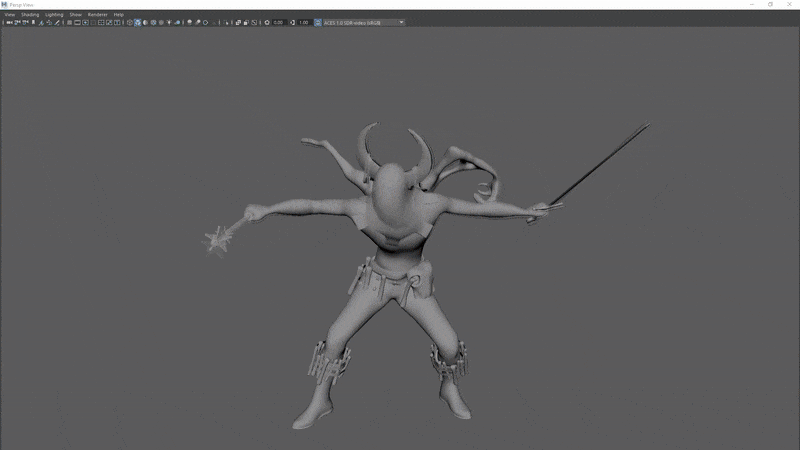The width and height of the screenshot is (800, 450).
Task: Click the select camera icon
Action: click(10, 22)
